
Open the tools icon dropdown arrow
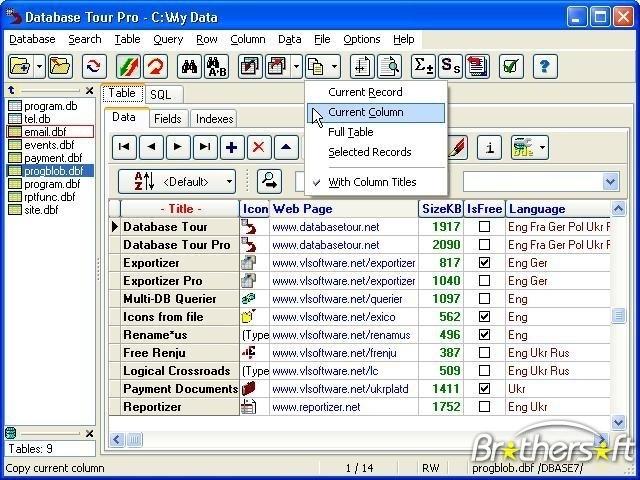click(542, 147)
